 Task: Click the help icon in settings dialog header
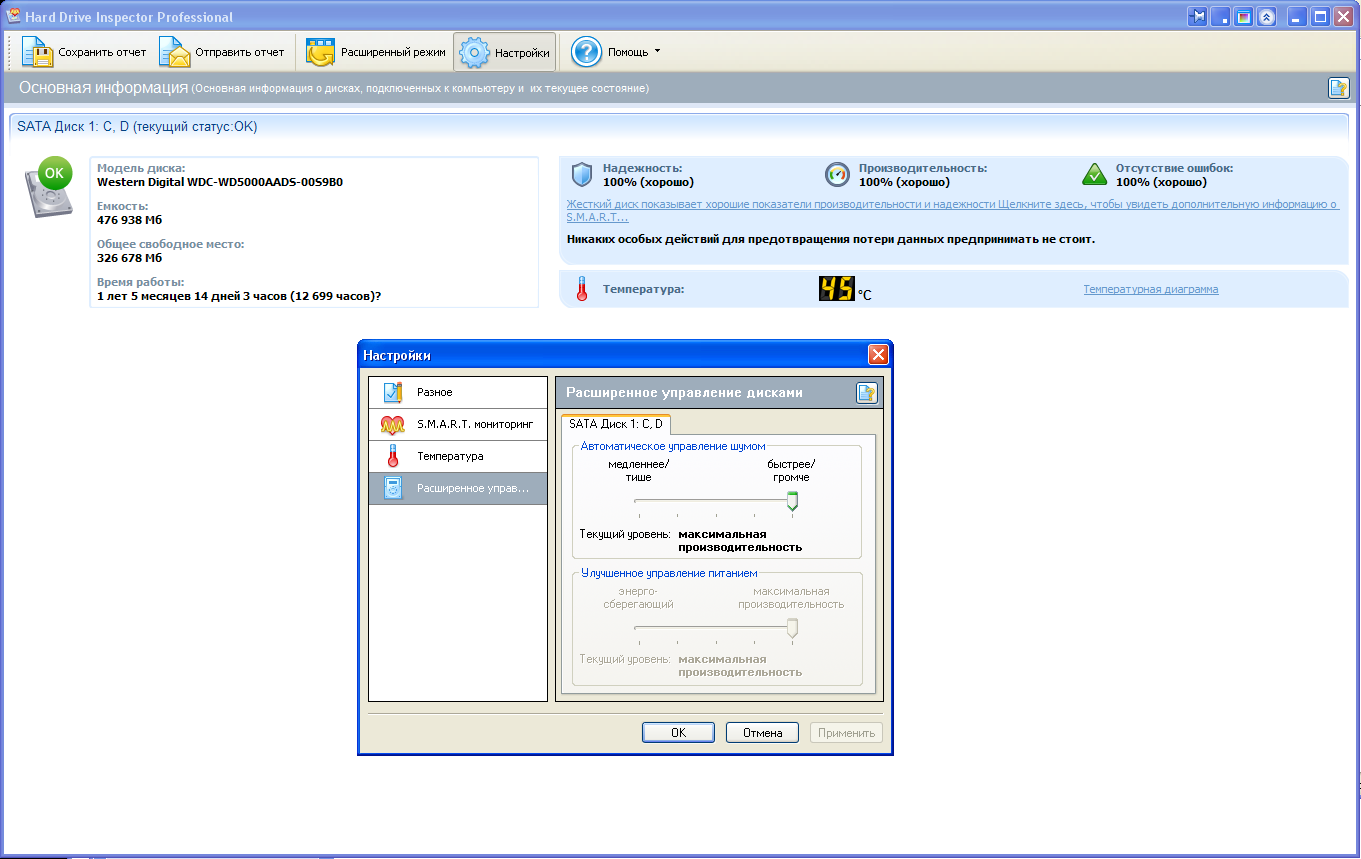(866, 393)
